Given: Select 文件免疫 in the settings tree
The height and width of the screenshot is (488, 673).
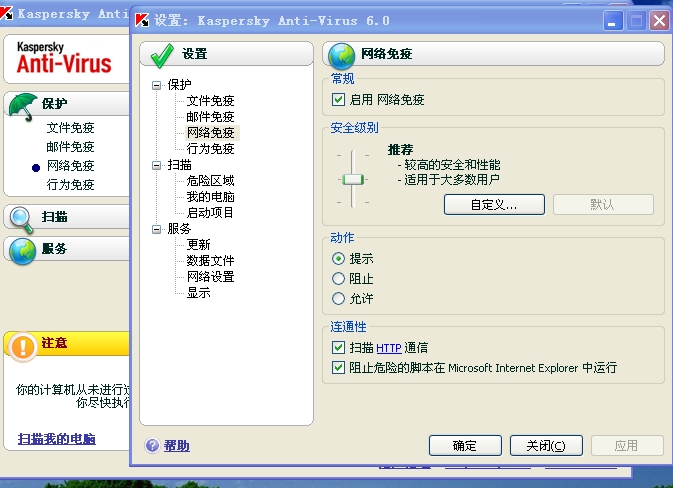Looking at the screenshot, I should point(210,101).
